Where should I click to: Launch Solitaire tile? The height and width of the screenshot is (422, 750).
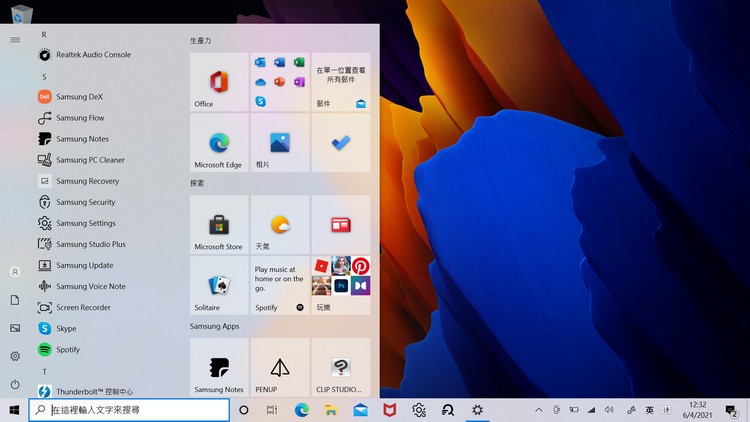pyautogui.click(x=219, y=285)
